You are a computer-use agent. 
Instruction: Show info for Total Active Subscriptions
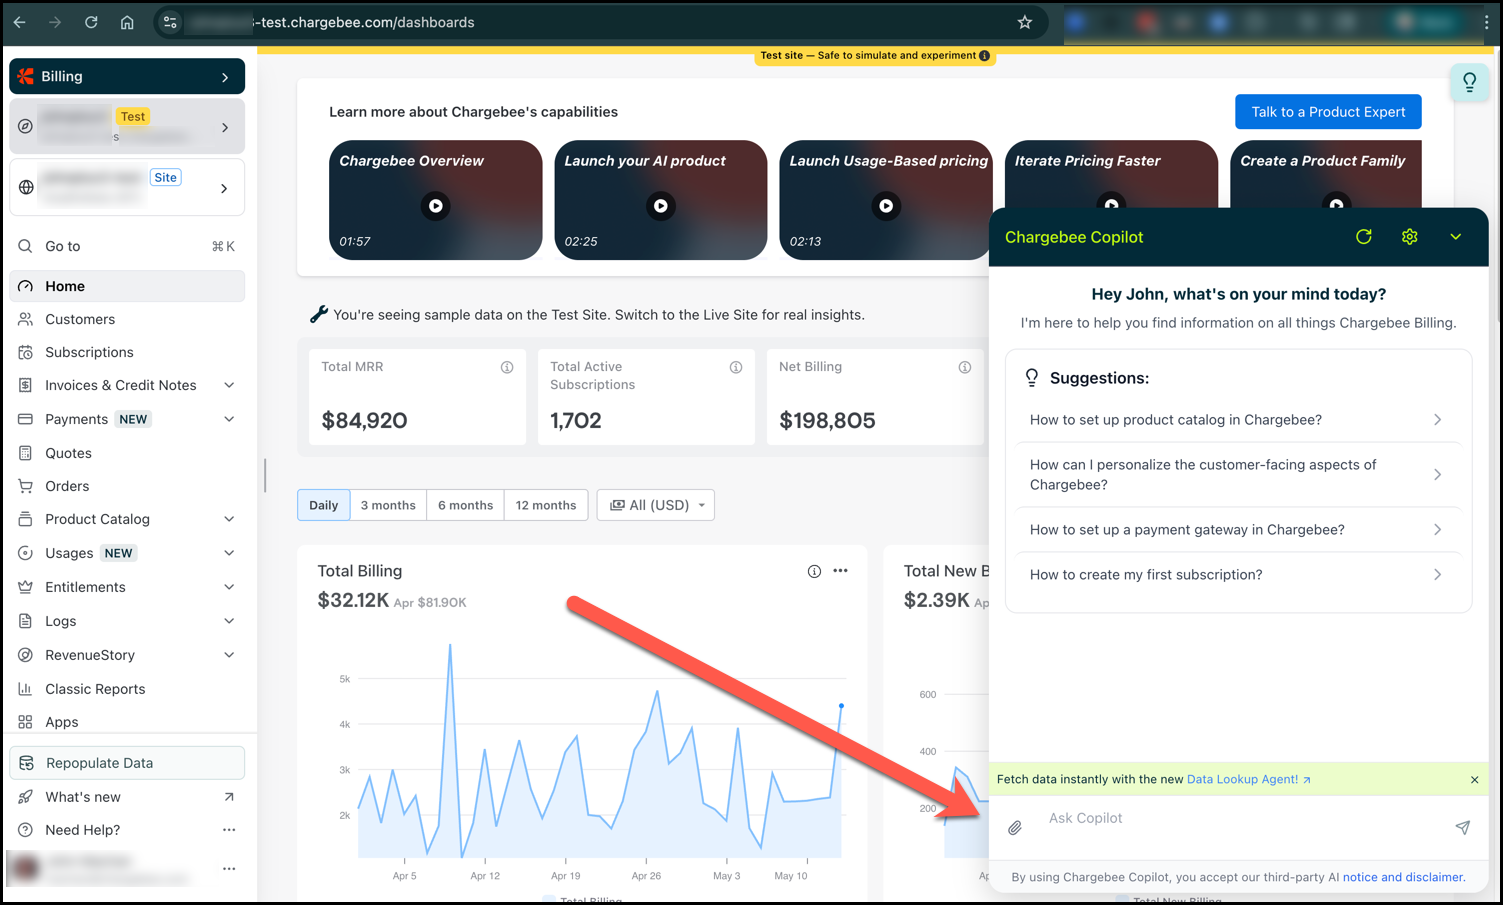click(736, 368)
